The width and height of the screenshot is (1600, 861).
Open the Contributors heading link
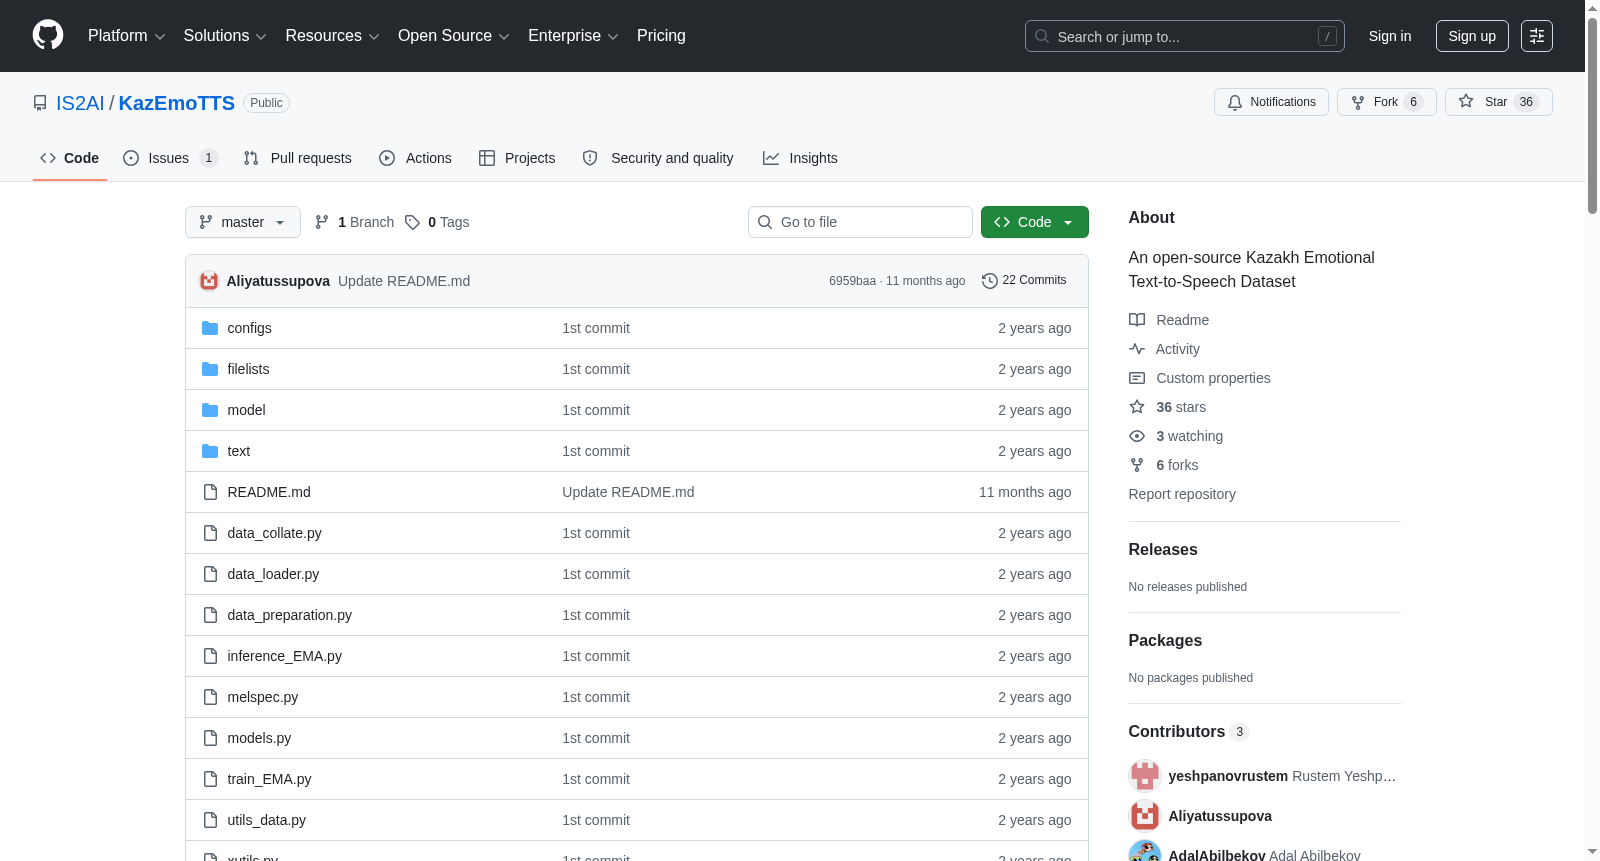coord(1188,732)
